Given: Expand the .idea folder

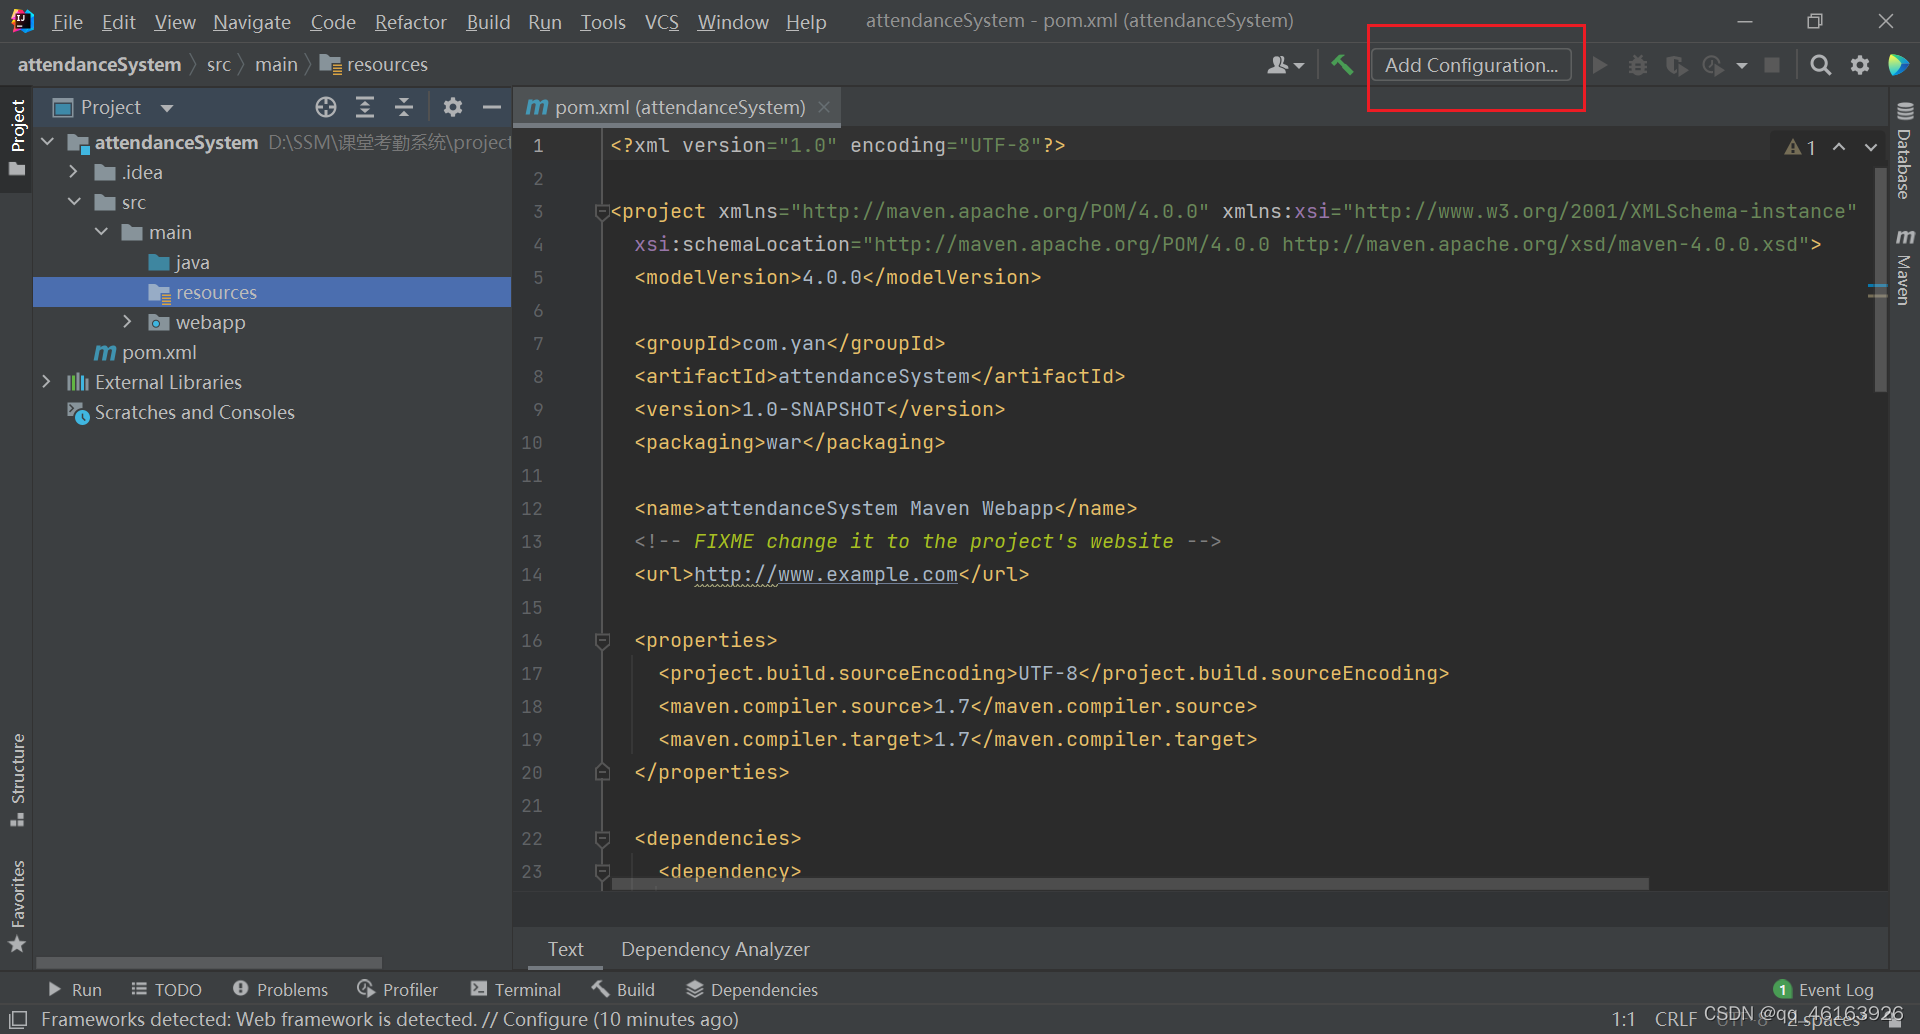Looking at the screenshot, I should [73, 172].
